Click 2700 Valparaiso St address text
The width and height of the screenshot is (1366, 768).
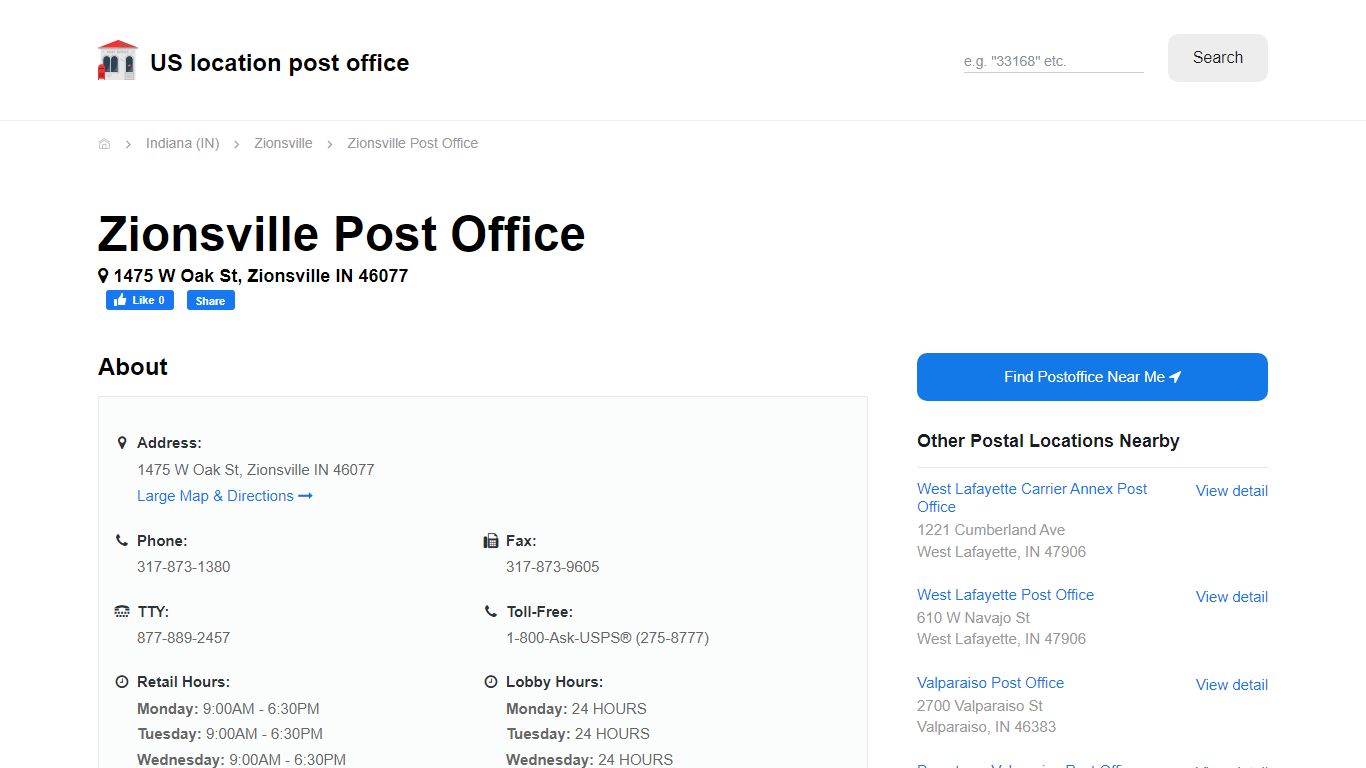coord(980,706)
